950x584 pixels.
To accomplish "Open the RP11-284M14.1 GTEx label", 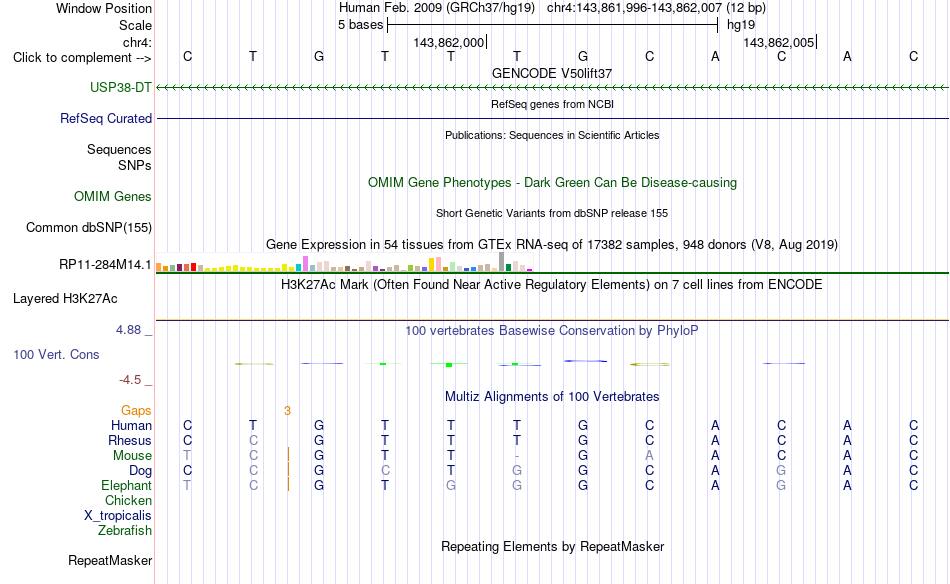I will pos(105,265).
